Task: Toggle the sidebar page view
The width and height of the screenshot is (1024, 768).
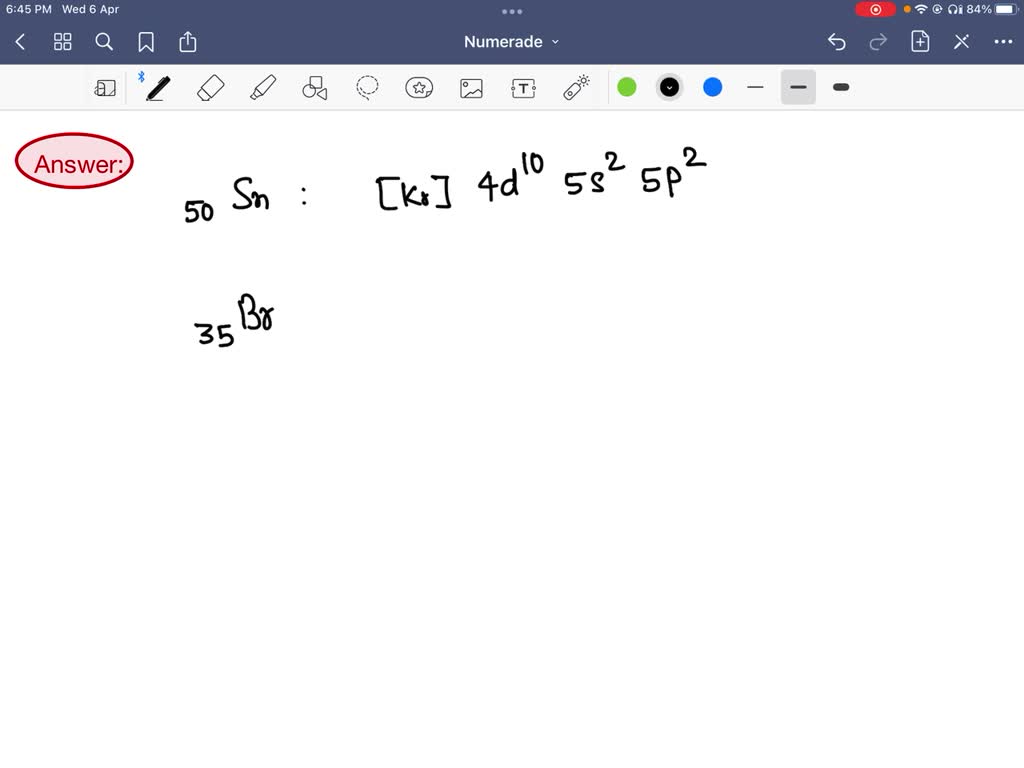Action: 105,87
